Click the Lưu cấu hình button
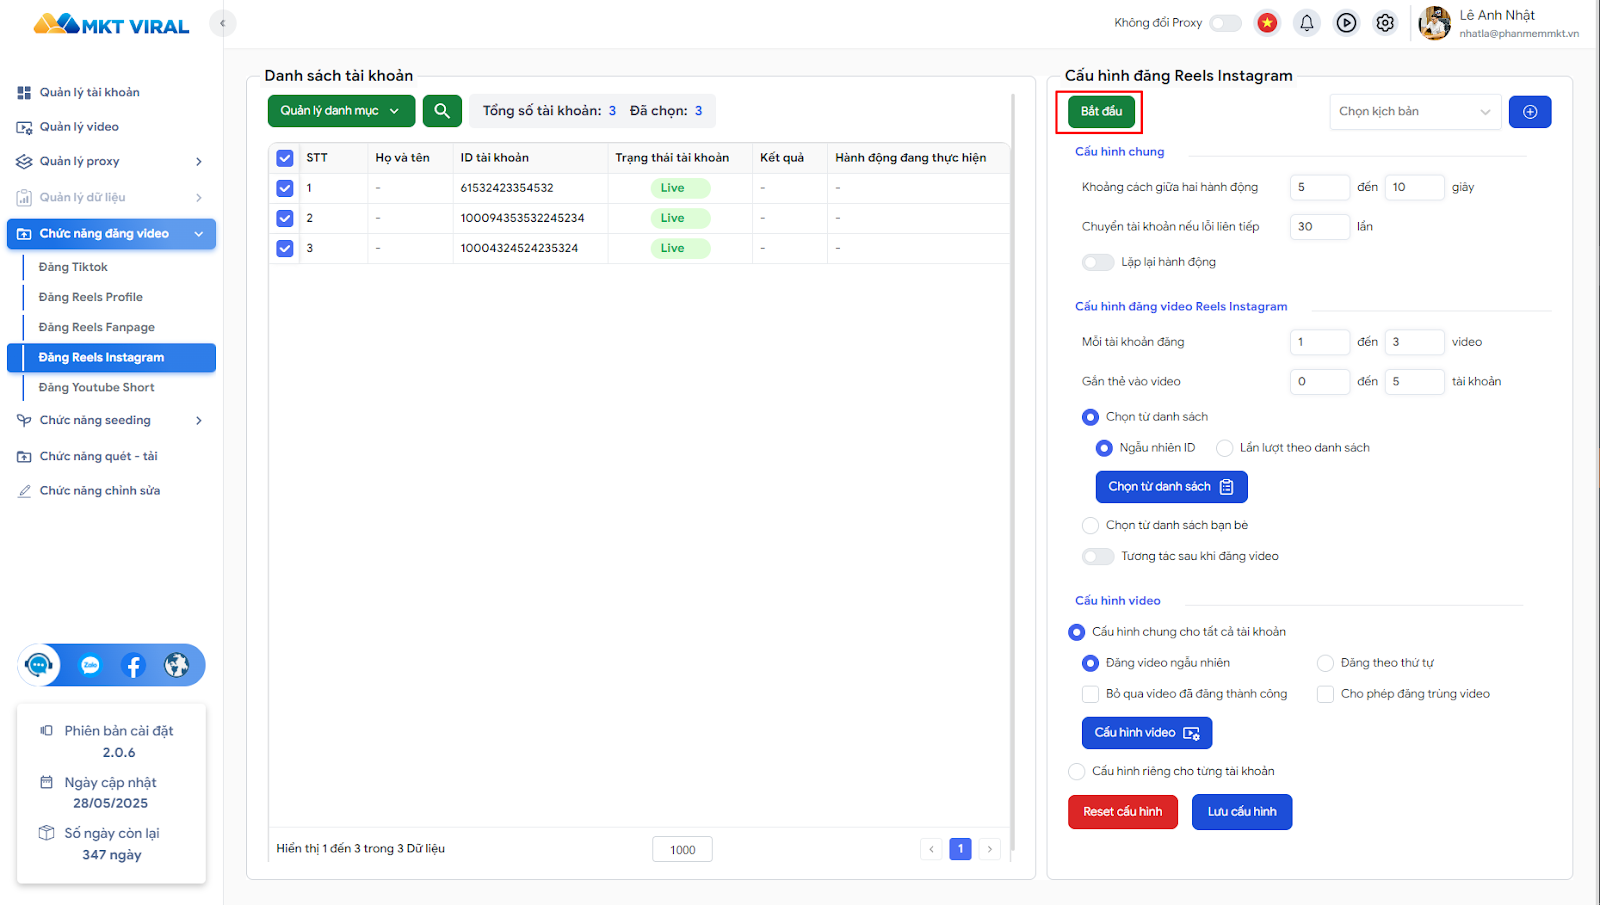Image resolution: width=1600 pixels, height=905 pixels. click(1242, 812)
